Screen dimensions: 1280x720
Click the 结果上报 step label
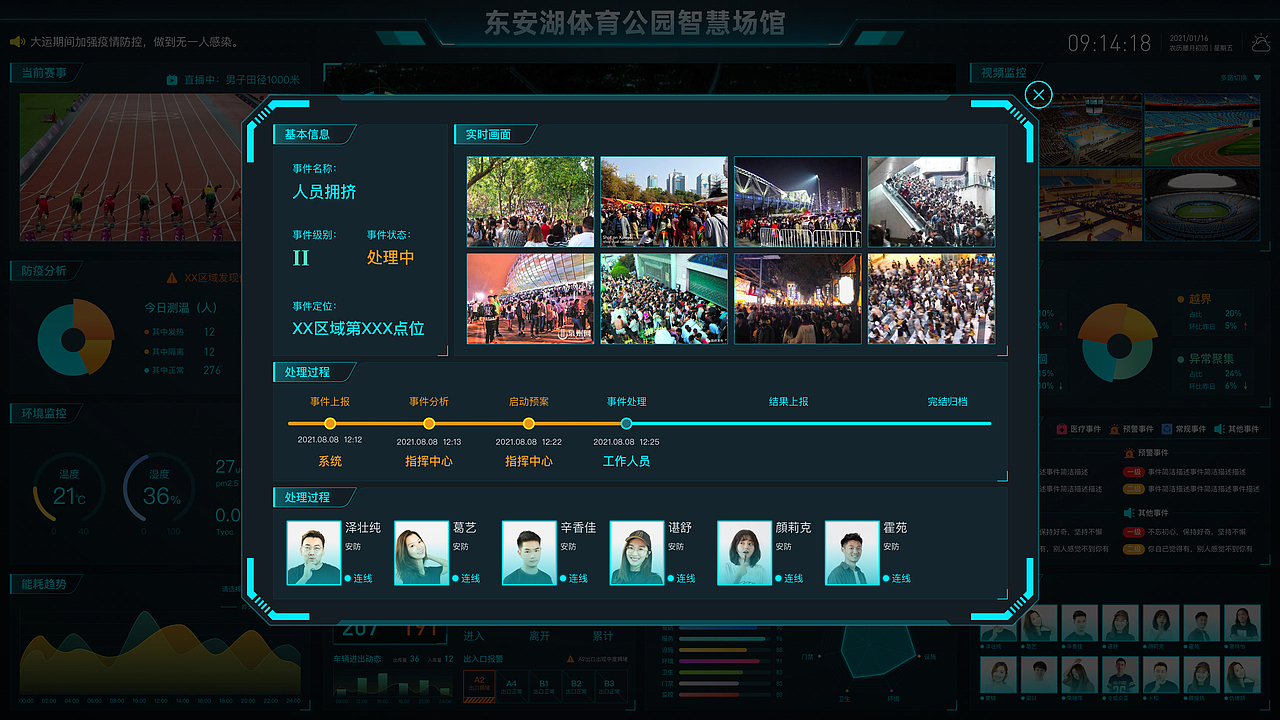[789, 402]
